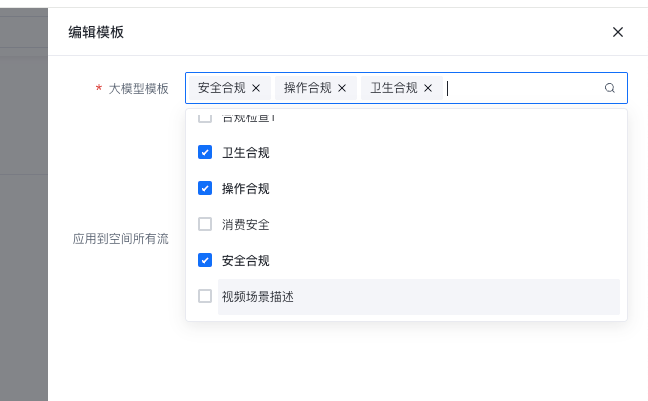The image size is (648, 401).
Task: Remove the 安全合规 tag
Action: [256, 88]
